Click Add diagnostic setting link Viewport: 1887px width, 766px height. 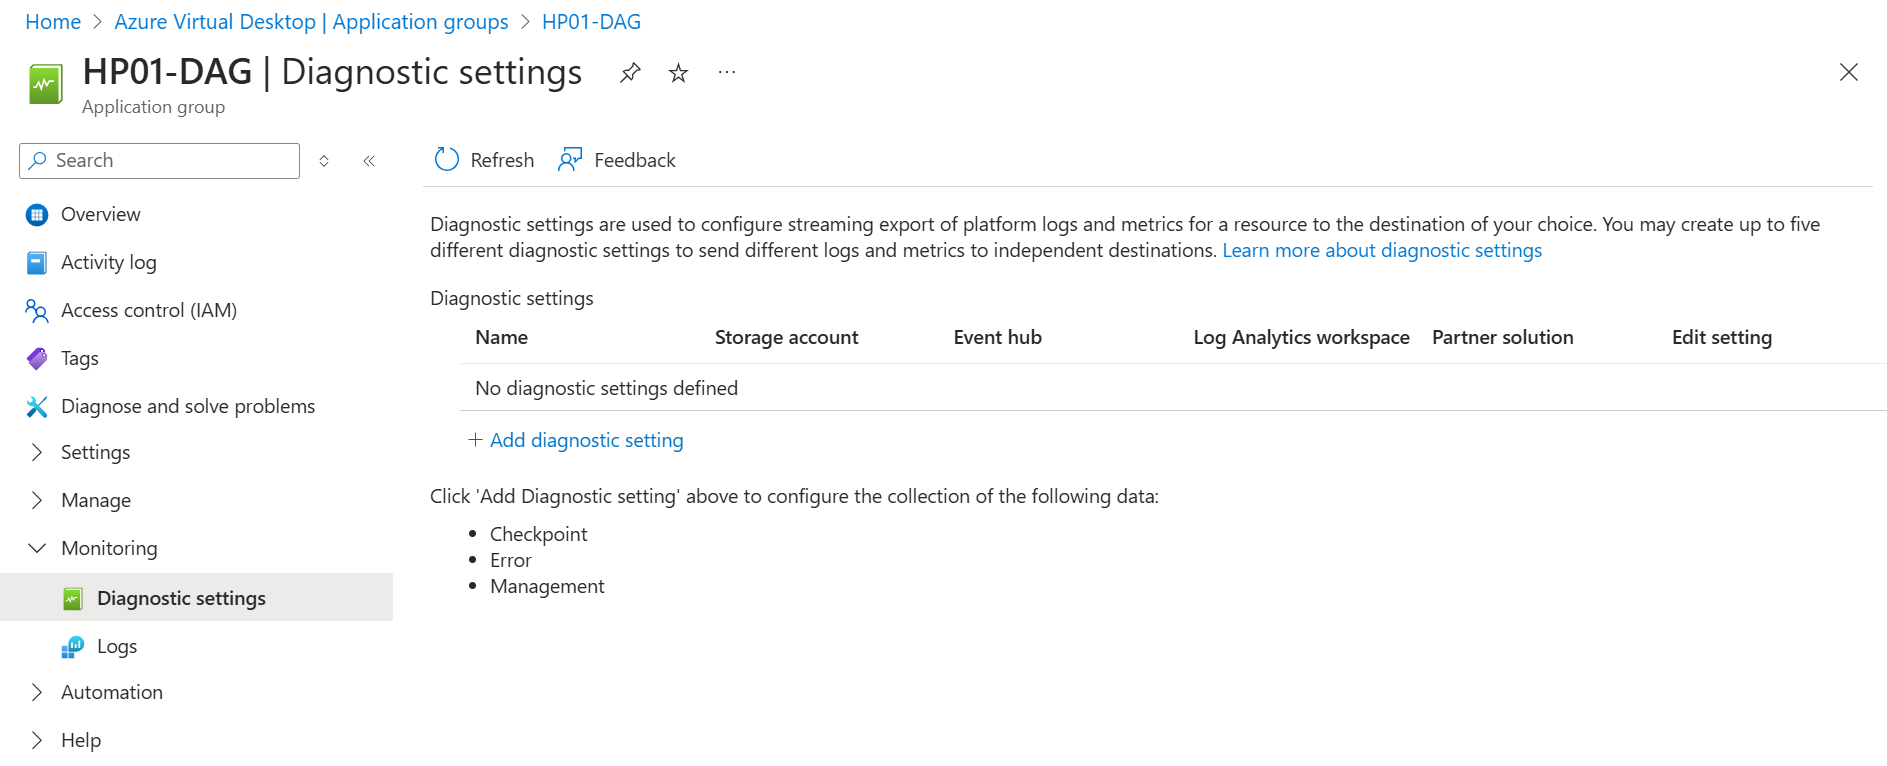point(587,441)
